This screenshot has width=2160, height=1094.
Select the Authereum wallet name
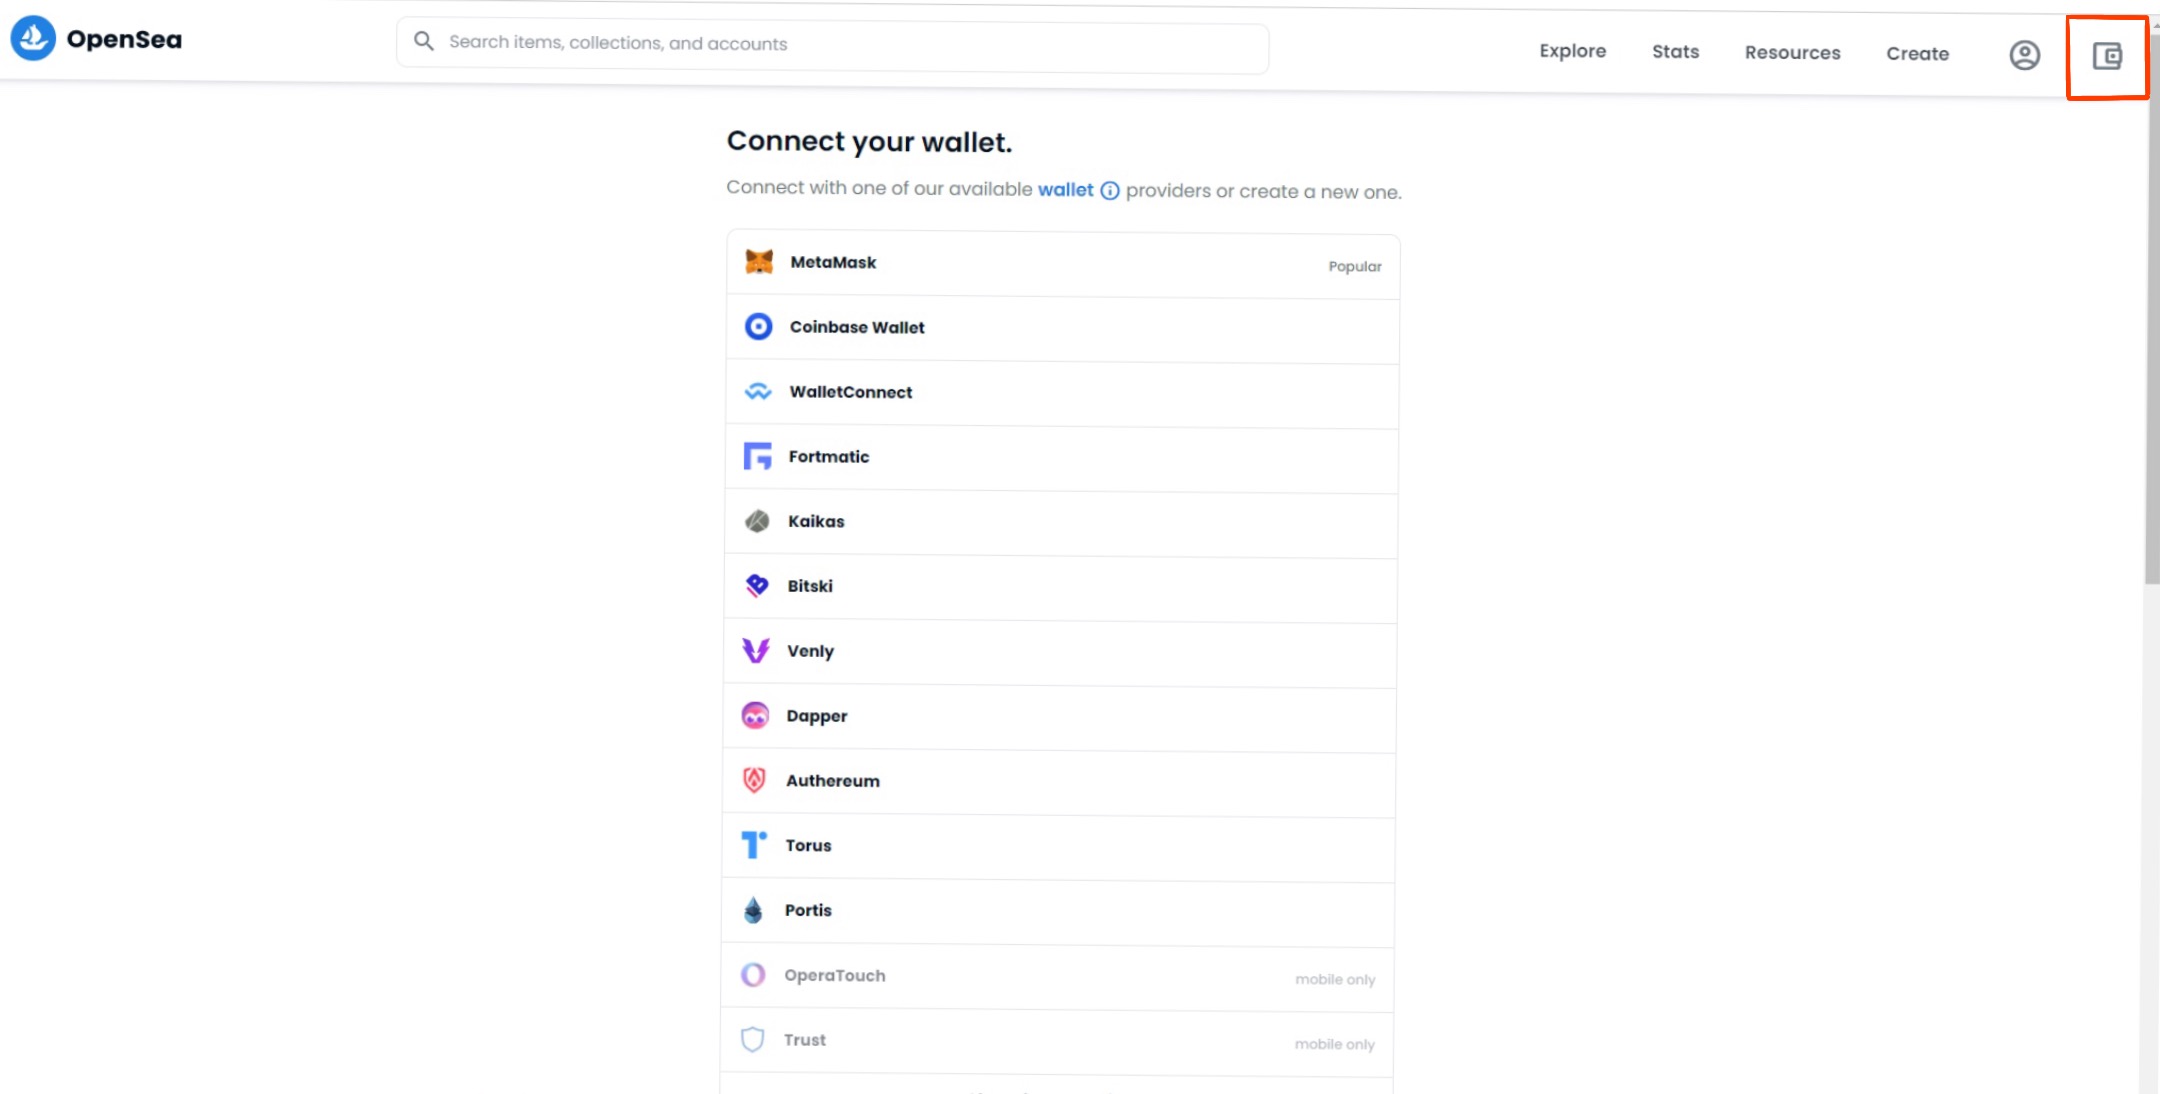pyautogui.click(x=833, y=781)
